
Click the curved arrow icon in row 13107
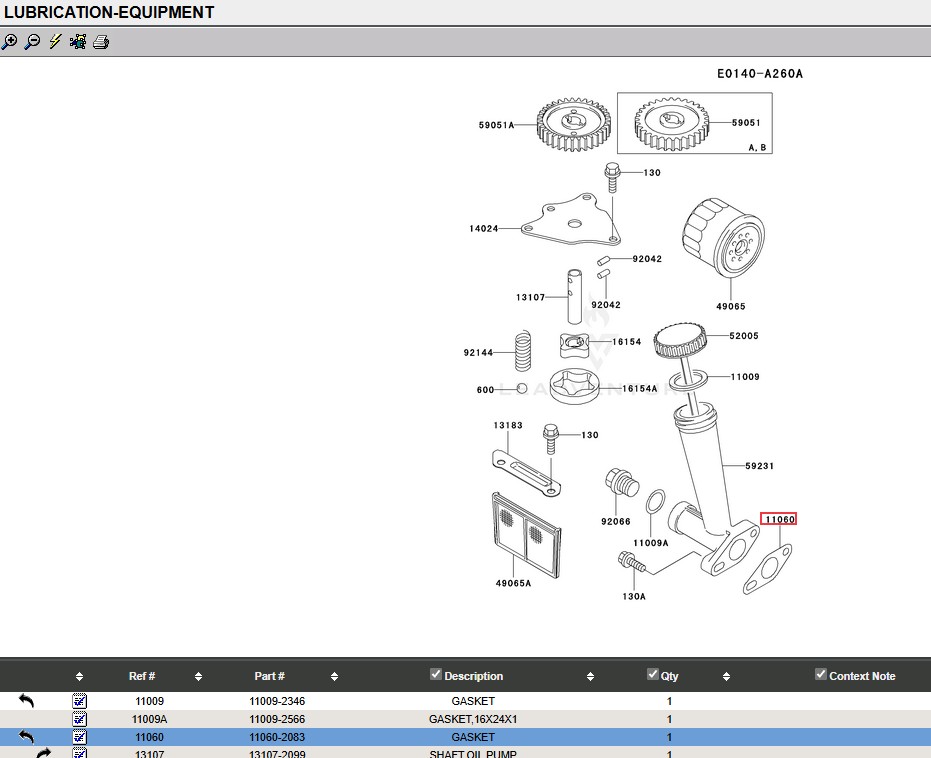point(43,753)
